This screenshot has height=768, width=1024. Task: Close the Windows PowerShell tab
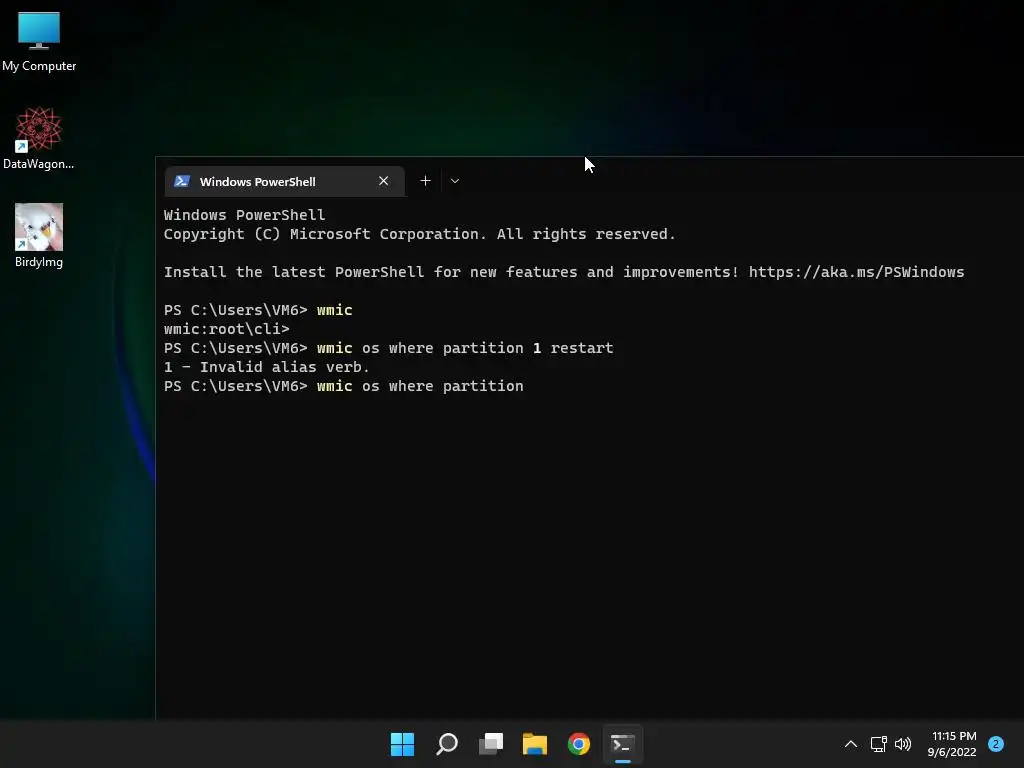(x=383, y=181)
